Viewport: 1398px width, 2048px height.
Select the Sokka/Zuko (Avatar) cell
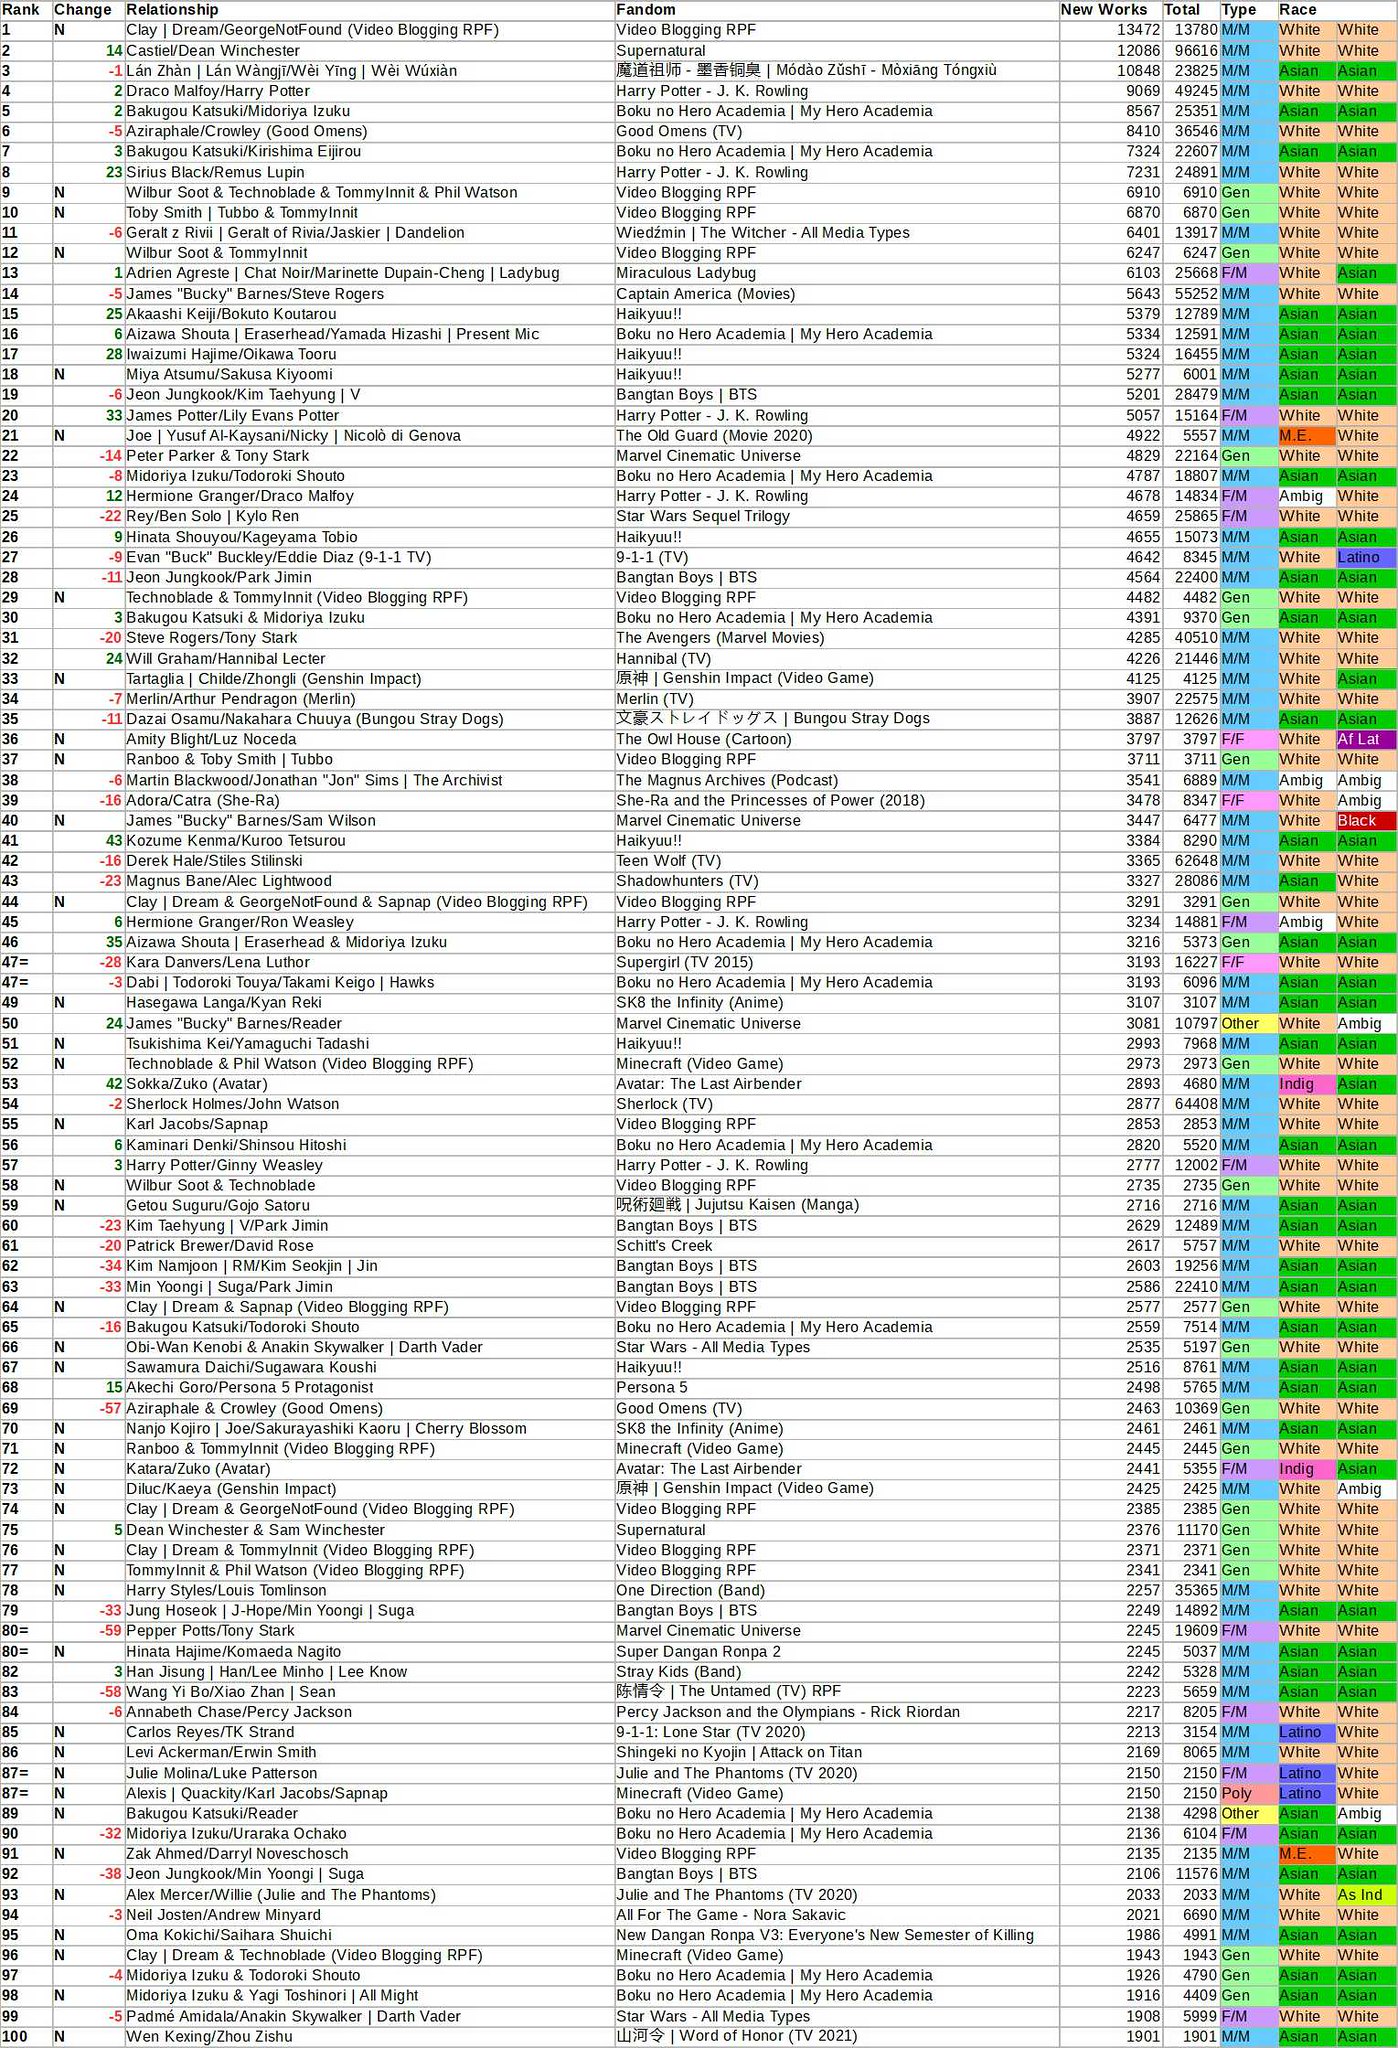tap(369, 1084)
